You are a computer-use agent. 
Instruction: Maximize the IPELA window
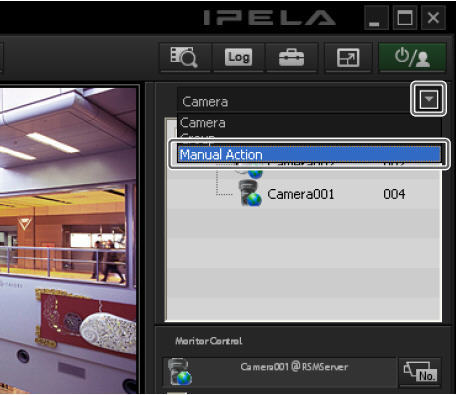click(404, 18)
